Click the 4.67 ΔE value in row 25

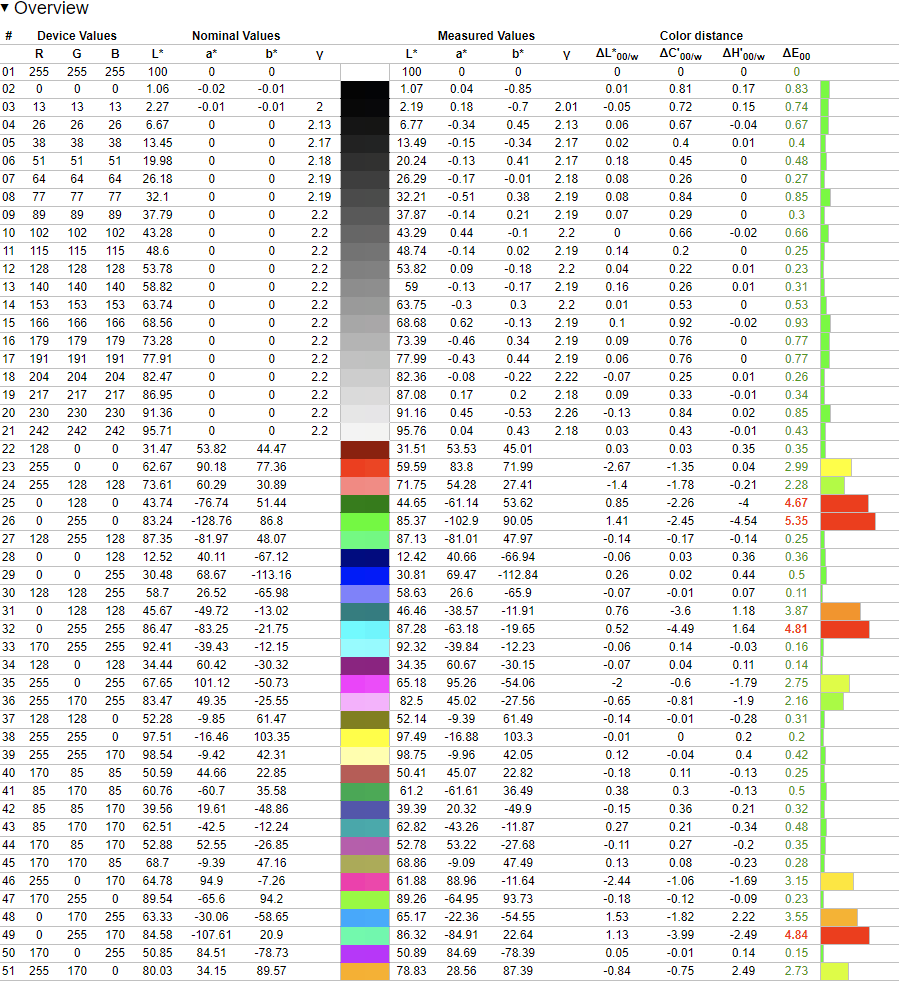click(x=796, y=503)
